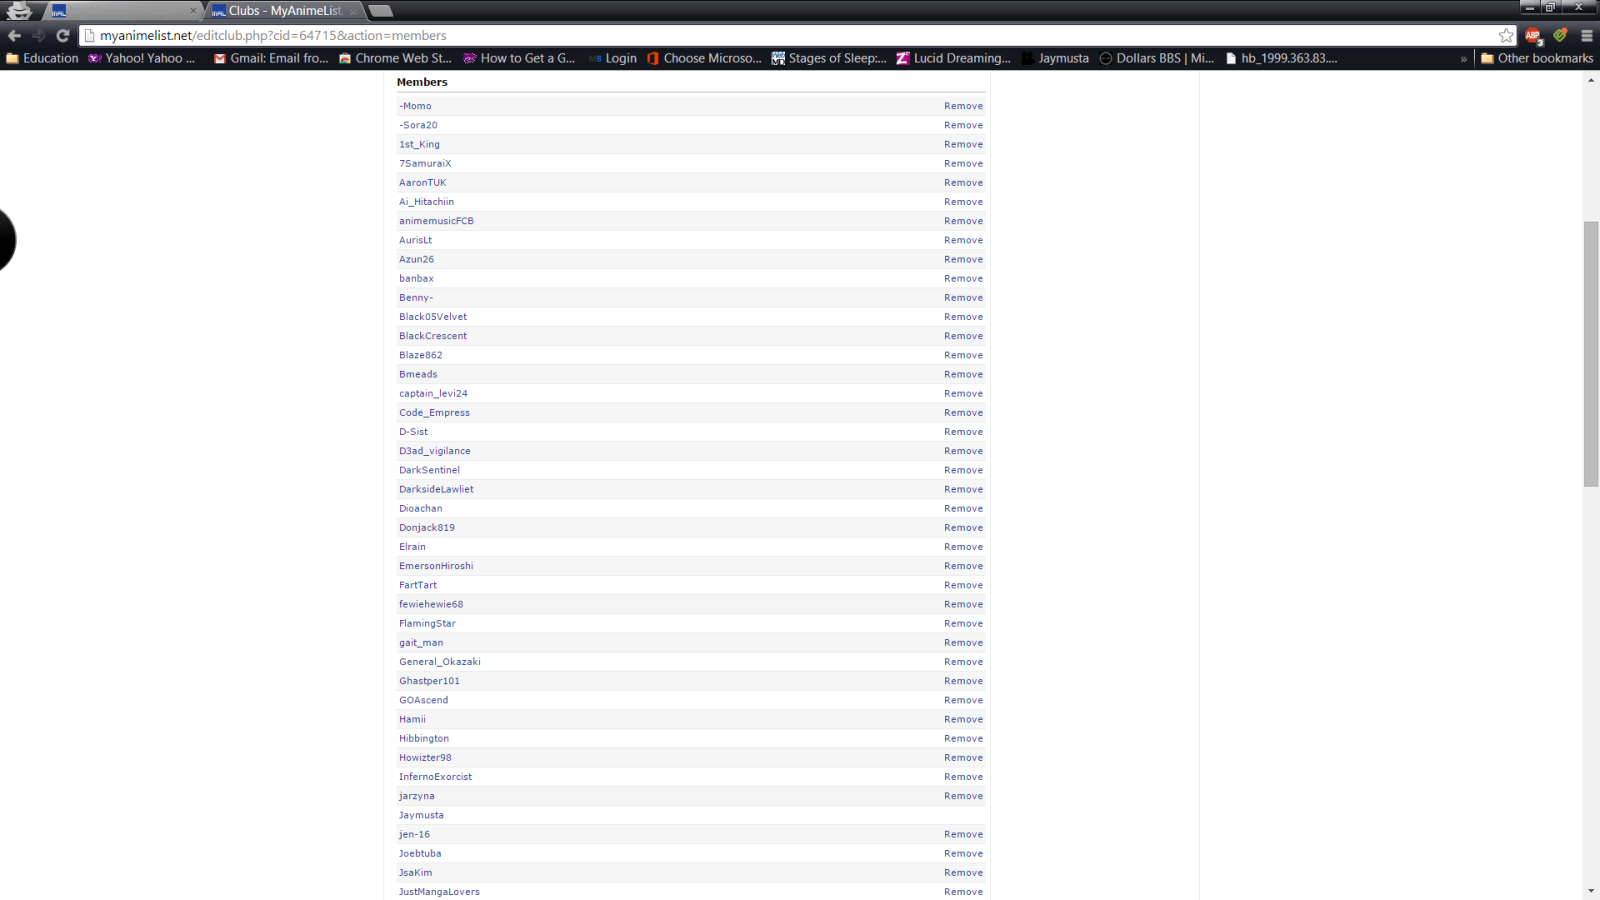Open the Gmail bookmark
The image size is (1600, 900).
[271, 58]
